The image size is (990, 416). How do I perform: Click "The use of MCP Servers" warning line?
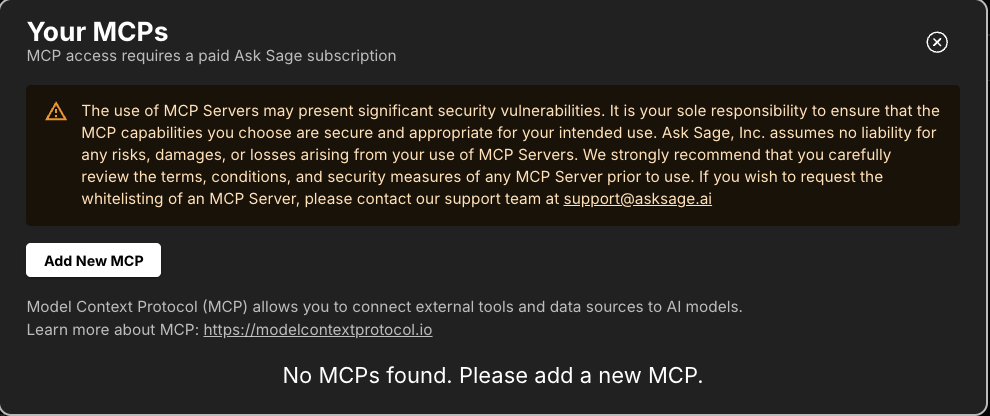(511, 110)
